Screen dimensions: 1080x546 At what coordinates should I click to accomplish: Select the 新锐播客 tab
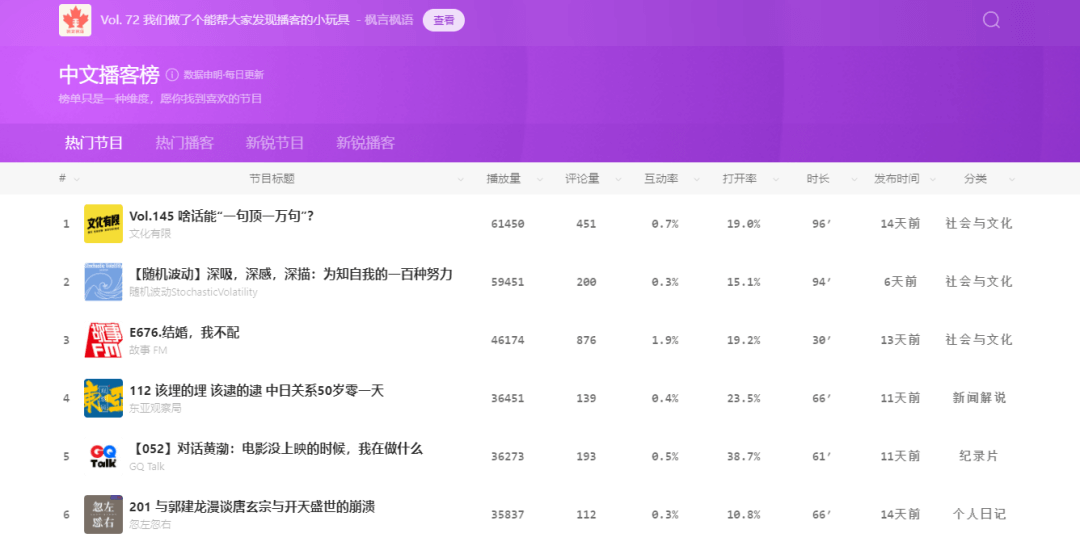pyautogui.click(x=365, y=143)
